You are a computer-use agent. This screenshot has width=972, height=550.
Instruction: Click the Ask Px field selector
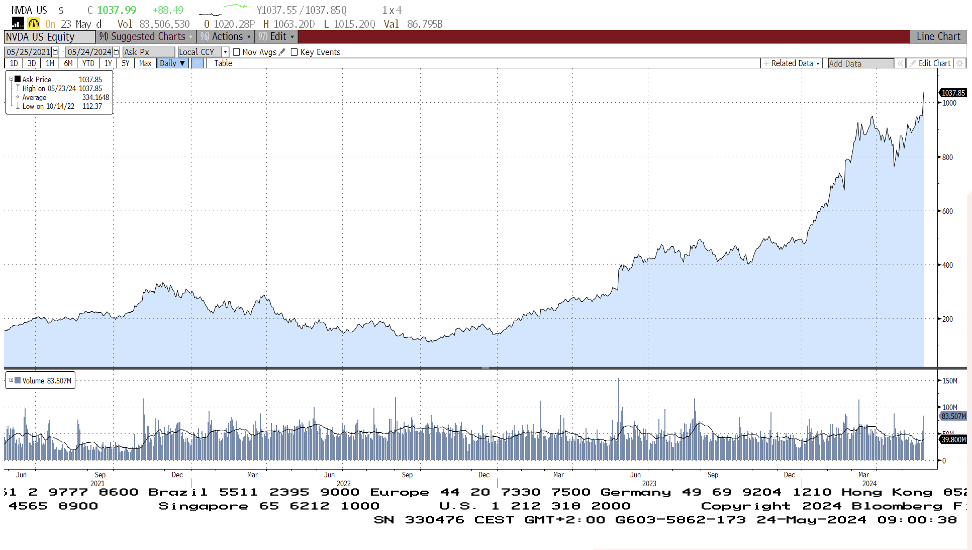tap(149, 52)
